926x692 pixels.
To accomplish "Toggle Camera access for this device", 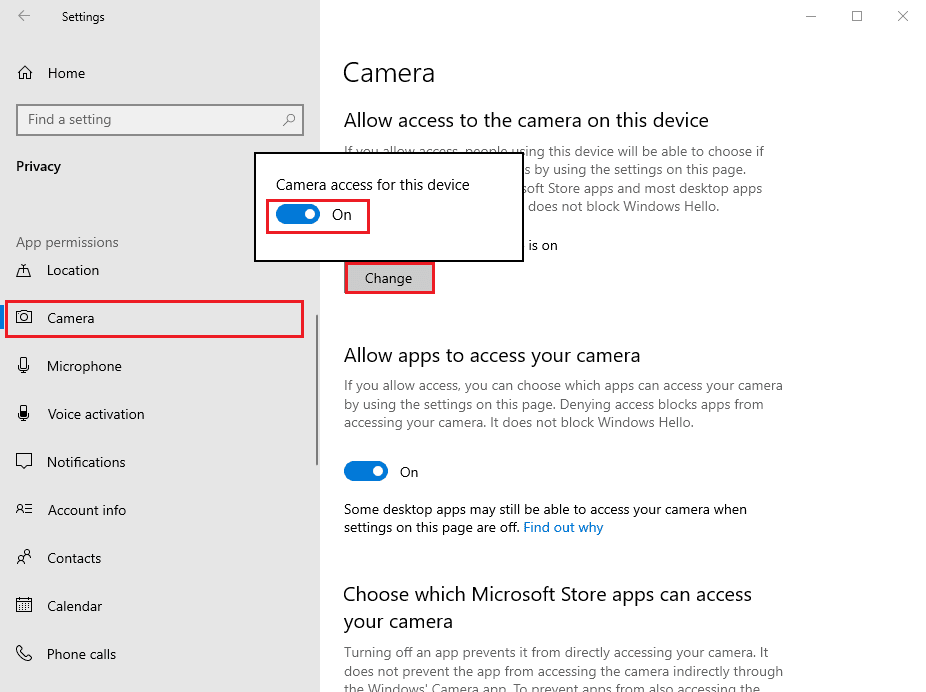I will pos(298,214).
